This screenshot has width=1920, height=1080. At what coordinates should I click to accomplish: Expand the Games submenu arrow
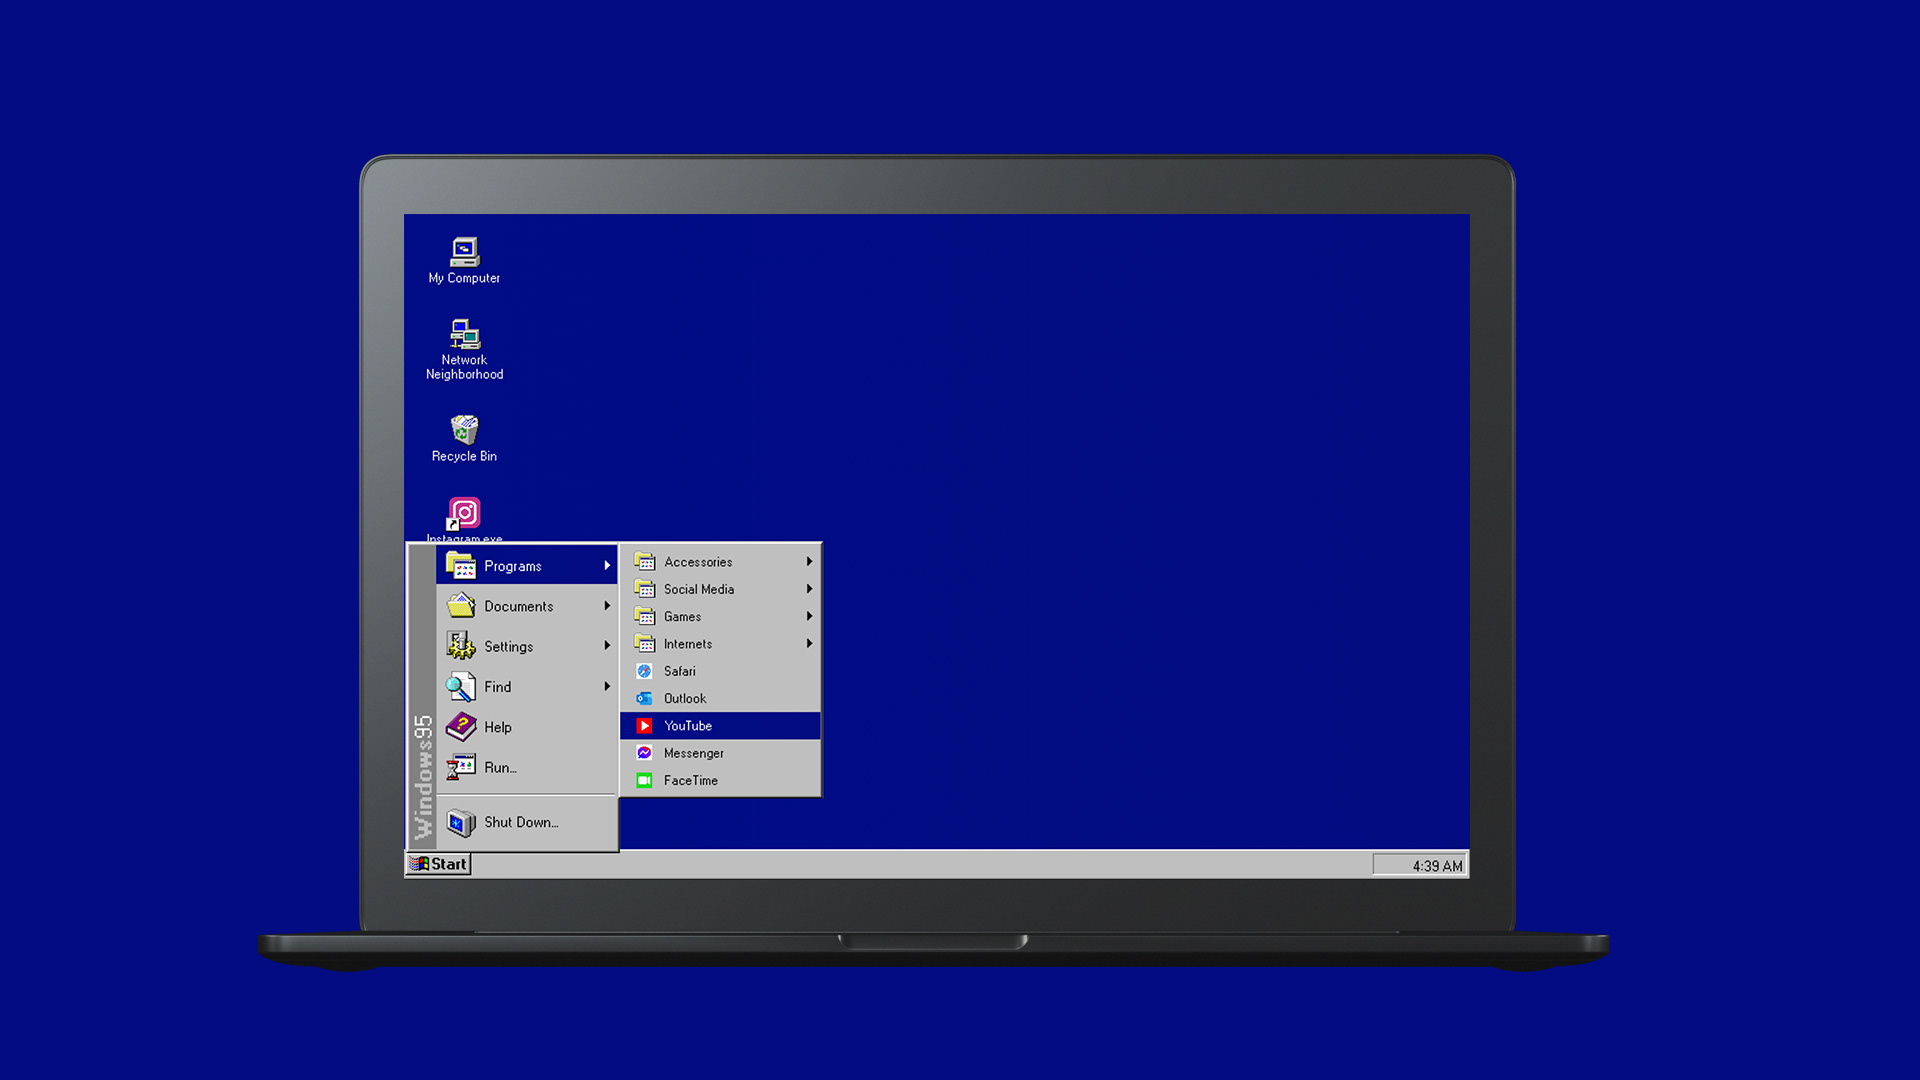pos(809,616)
